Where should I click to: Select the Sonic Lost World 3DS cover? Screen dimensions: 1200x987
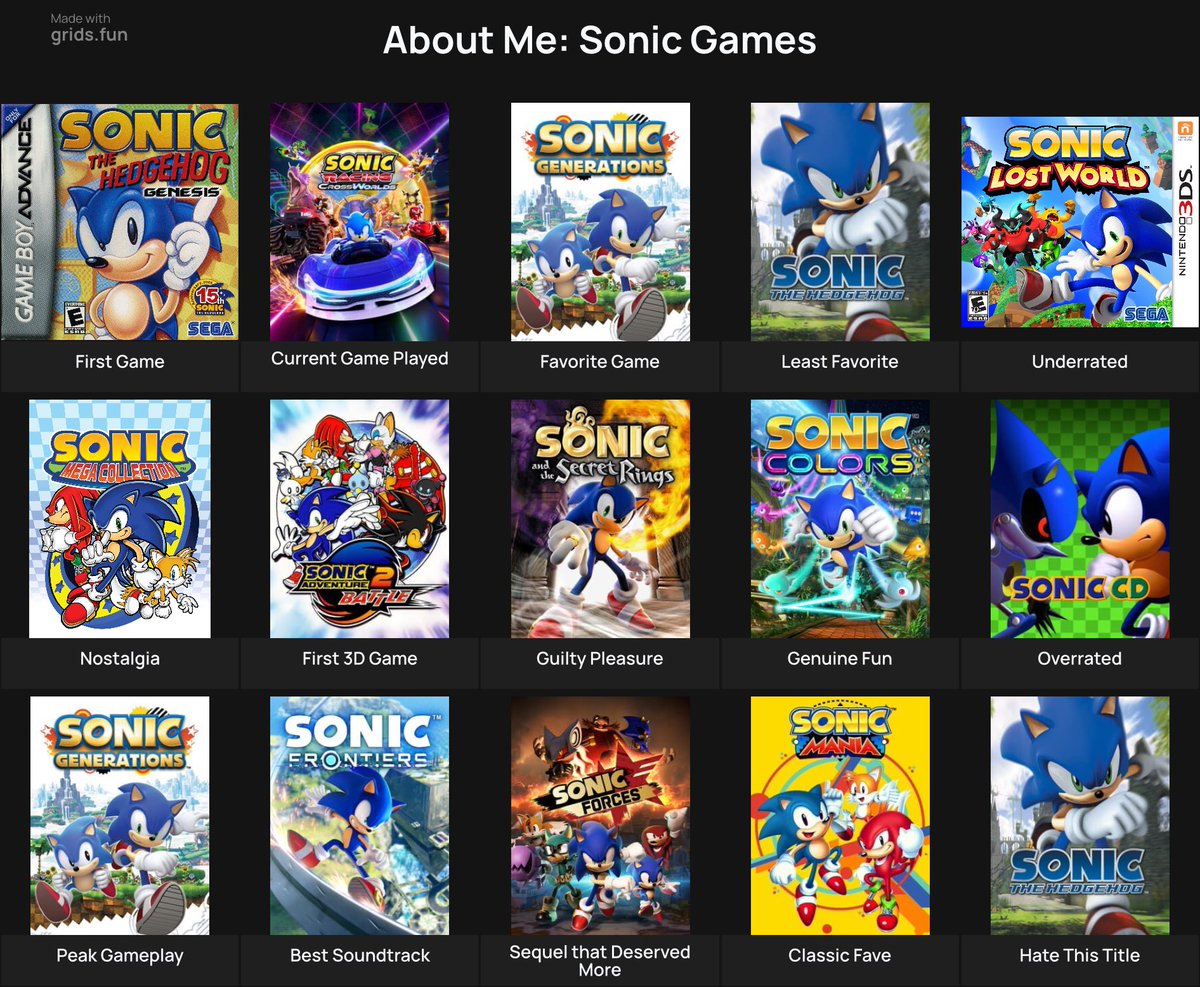(x=1080, y=222)
